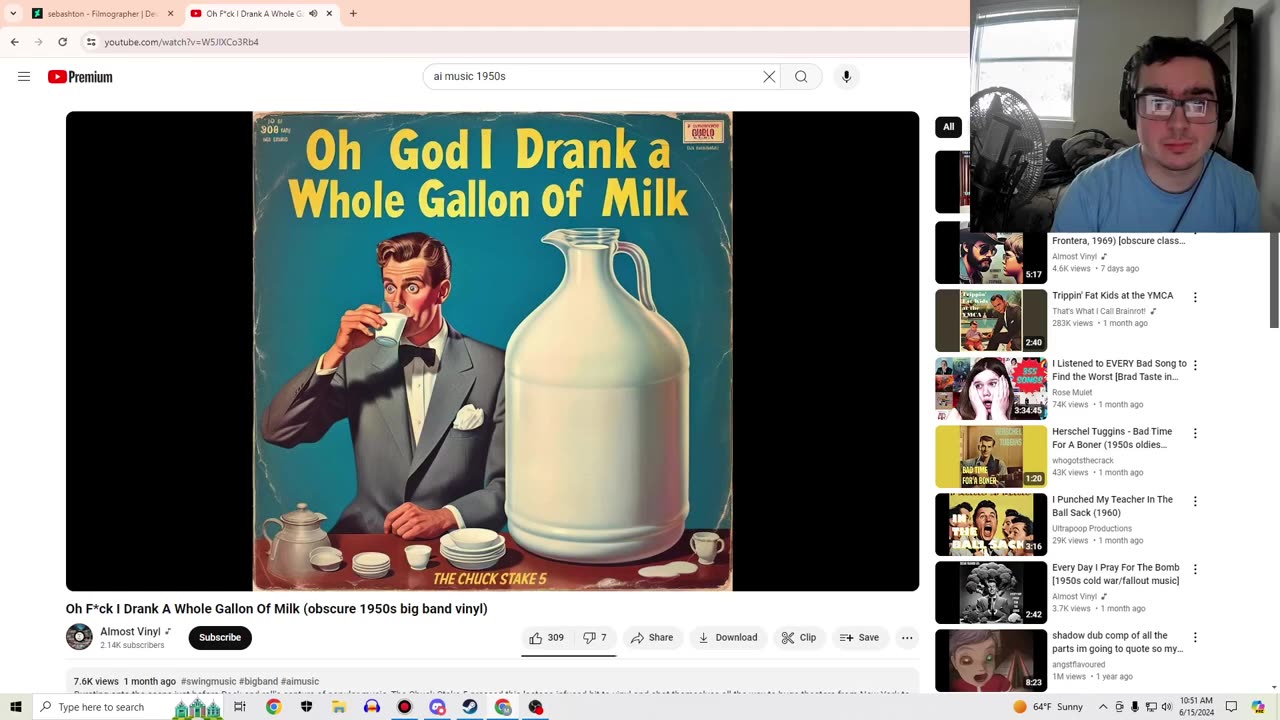The height and width of the screenshot is (720, 1280).
Task: Dislike the video with thumbs down
Action: tap(595, 638)
